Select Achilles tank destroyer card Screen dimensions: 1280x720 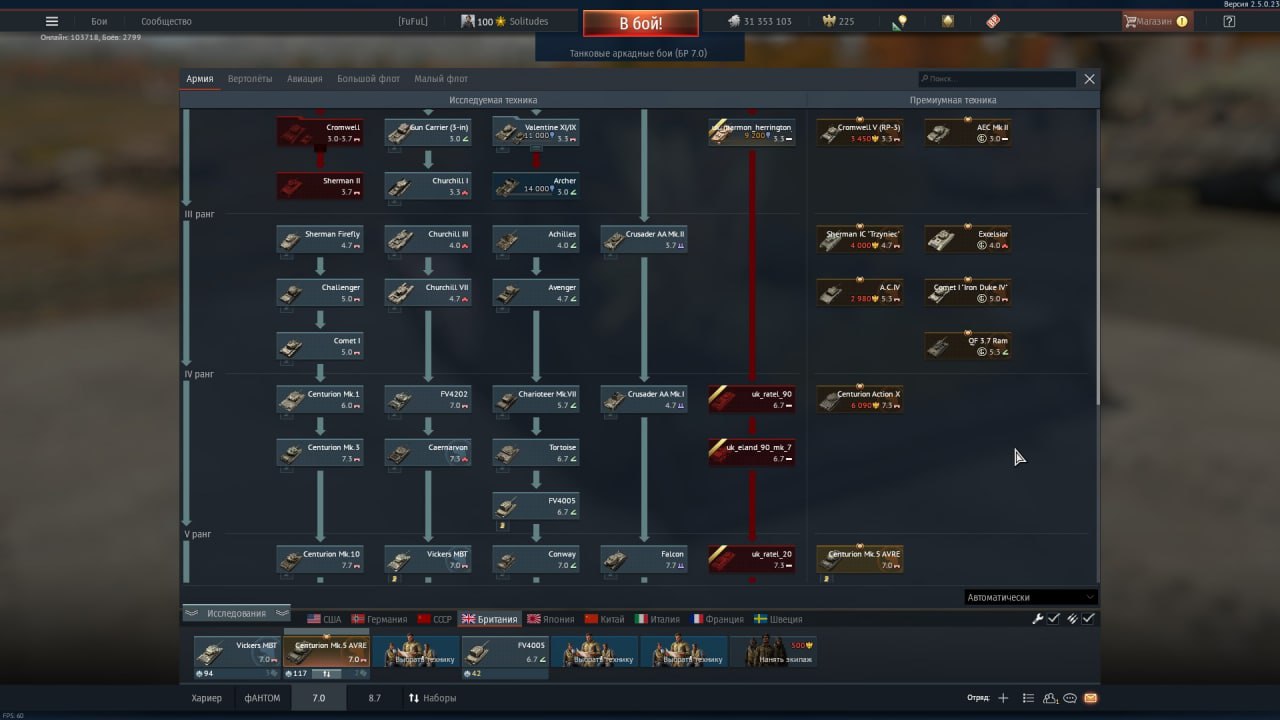pos(536,239)
